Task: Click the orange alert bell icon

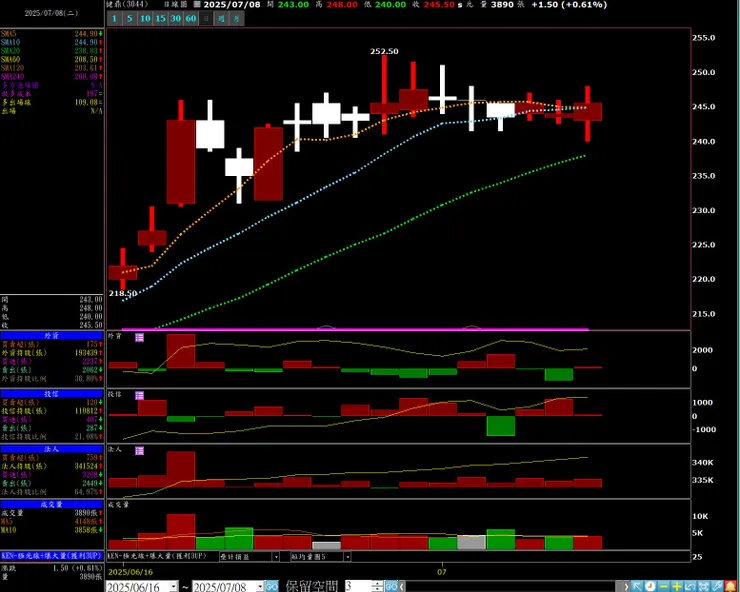Action: (x=731, y=586)
